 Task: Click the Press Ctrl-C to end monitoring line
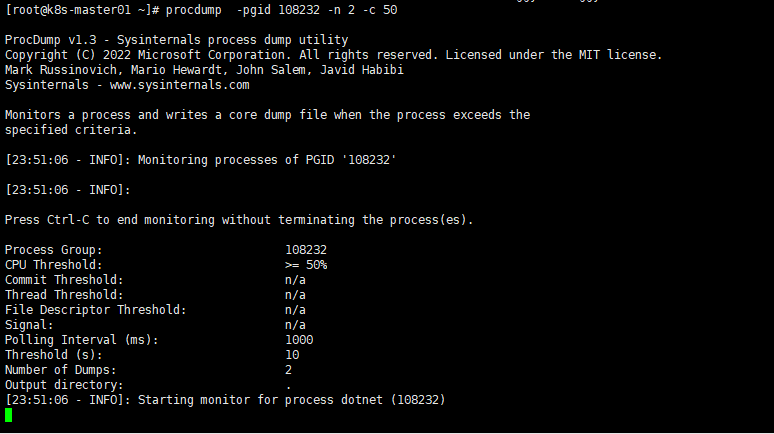coord(239,220)
